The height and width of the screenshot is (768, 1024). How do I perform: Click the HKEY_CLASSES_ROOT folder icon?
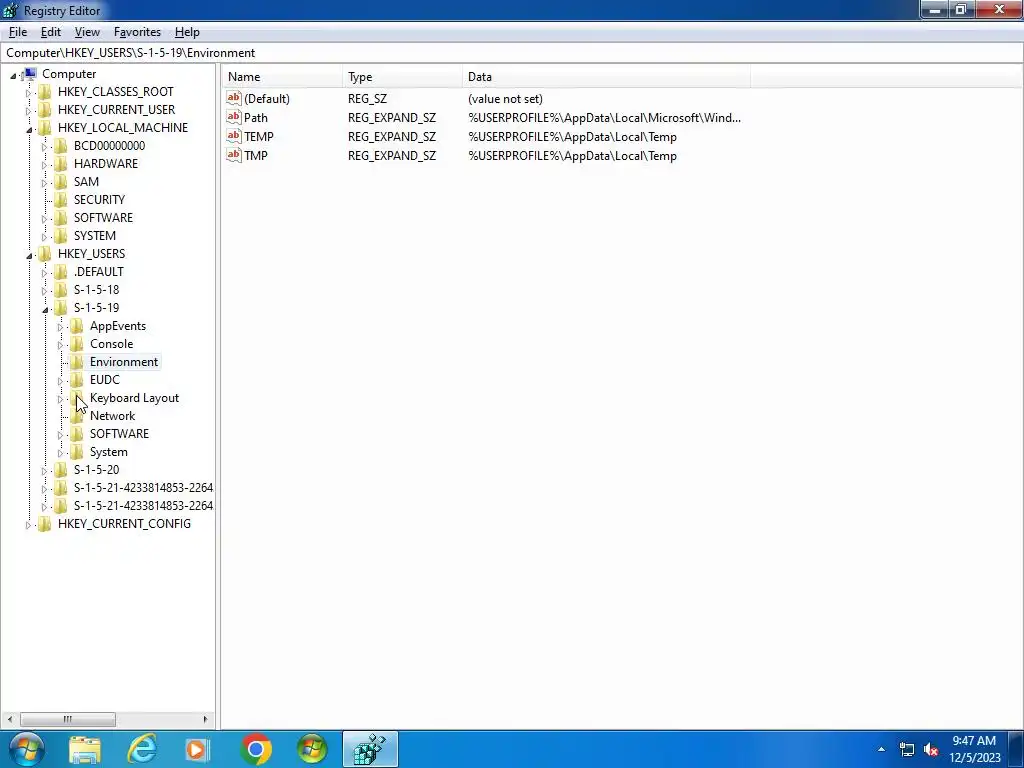(44, 91)
